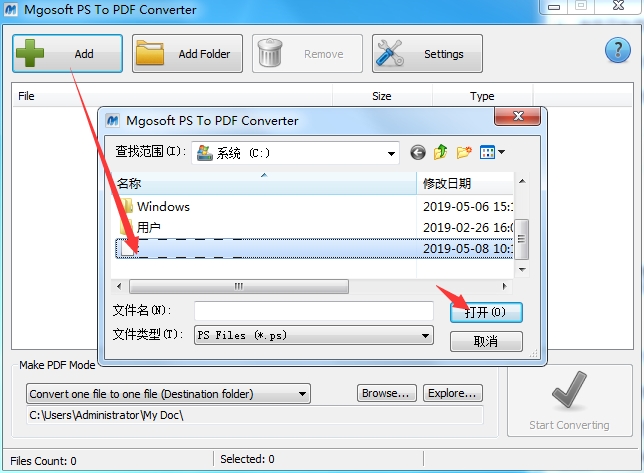Expand the 系统 (C:) location dropdown
Screen dimensions: 644x473
point(391,154)
